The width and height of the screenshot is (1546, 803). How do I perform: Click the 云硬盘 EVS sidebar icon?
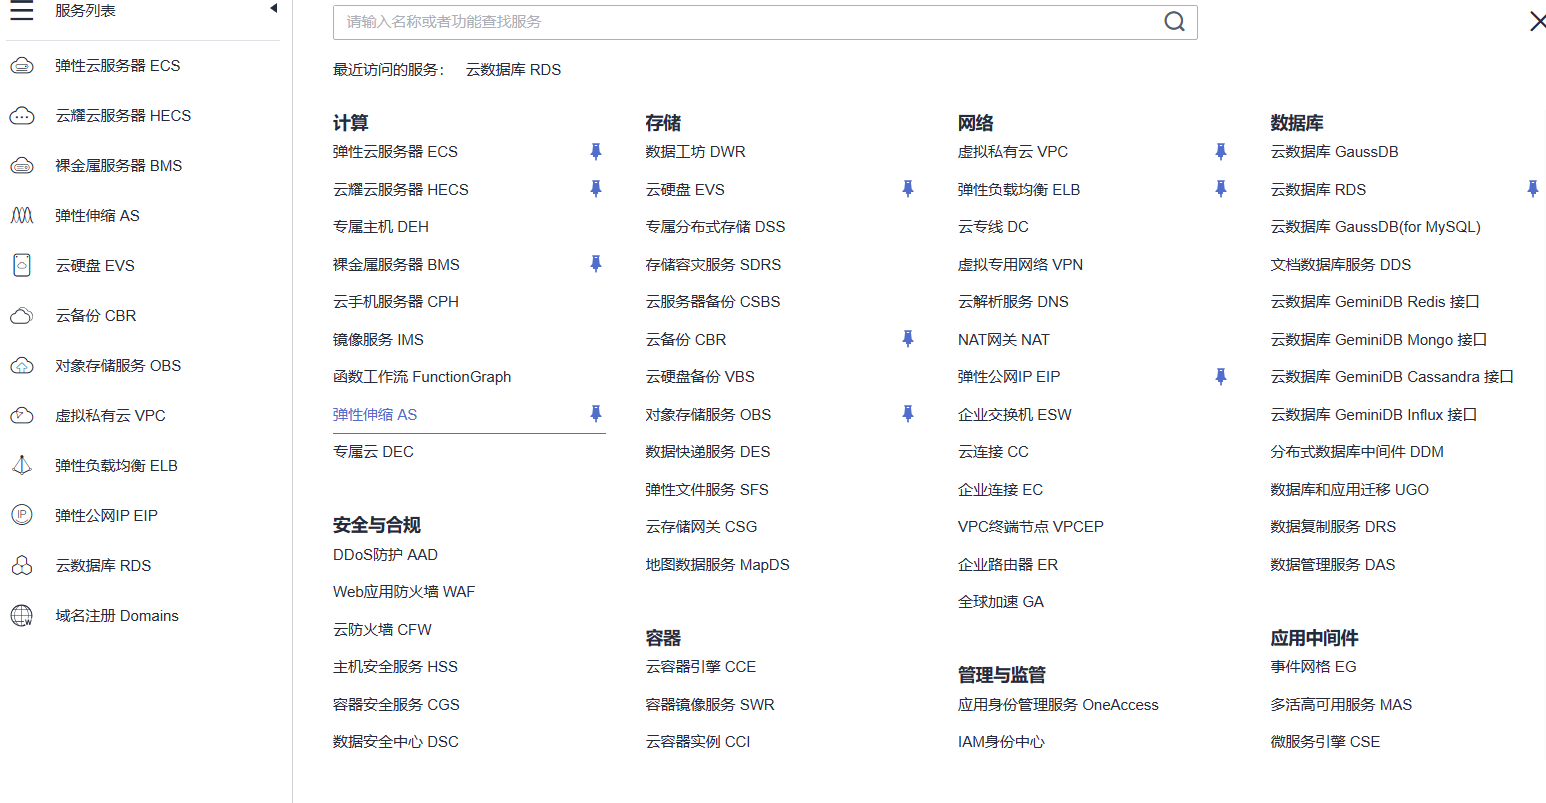point(23,265)
